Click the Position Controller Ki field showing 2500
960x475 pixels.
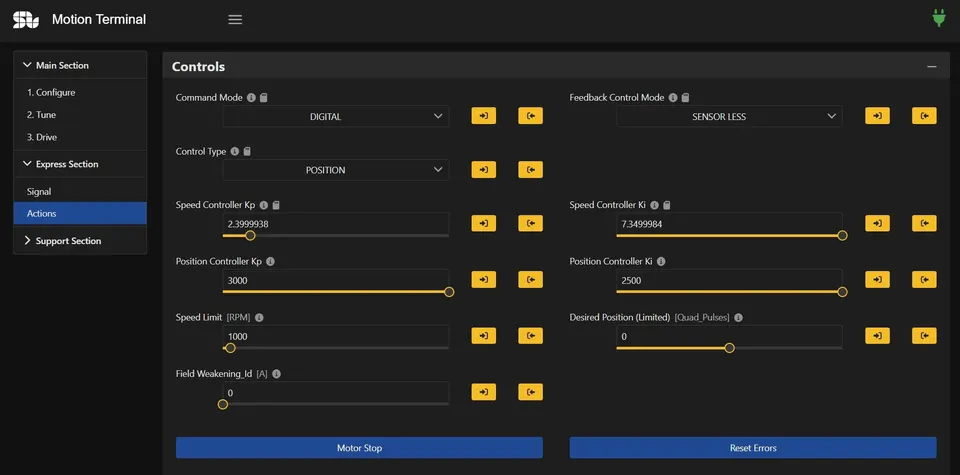[729, 280]
